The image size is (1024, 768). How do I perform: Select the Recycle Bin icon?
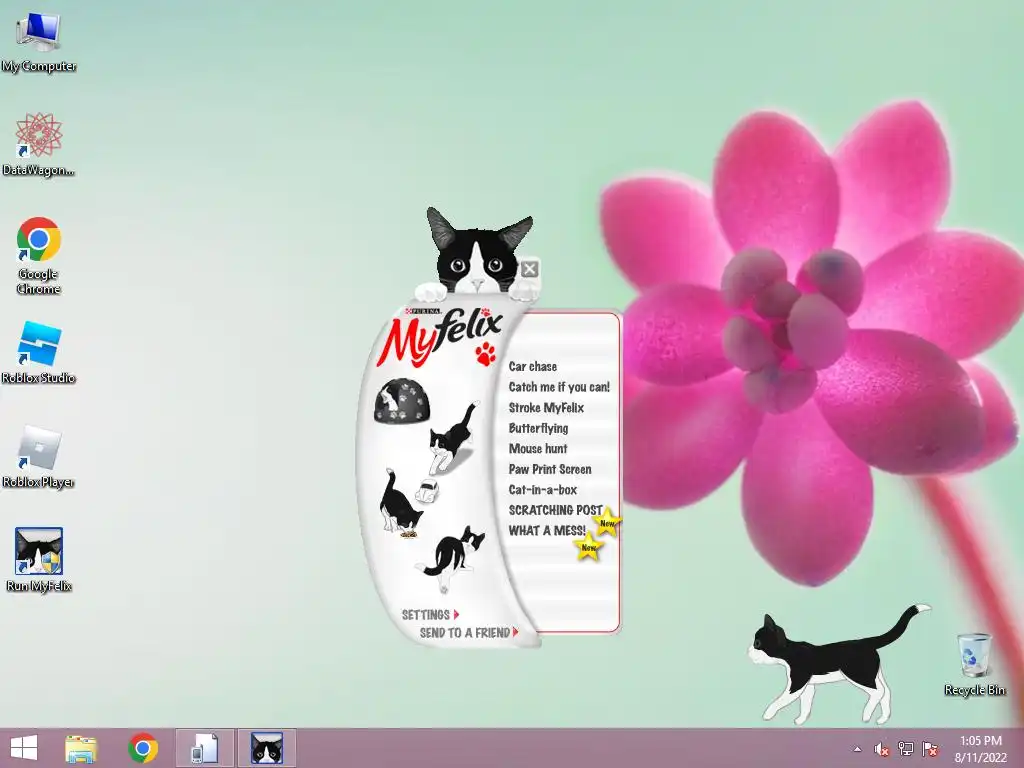(x=974, y=664)
